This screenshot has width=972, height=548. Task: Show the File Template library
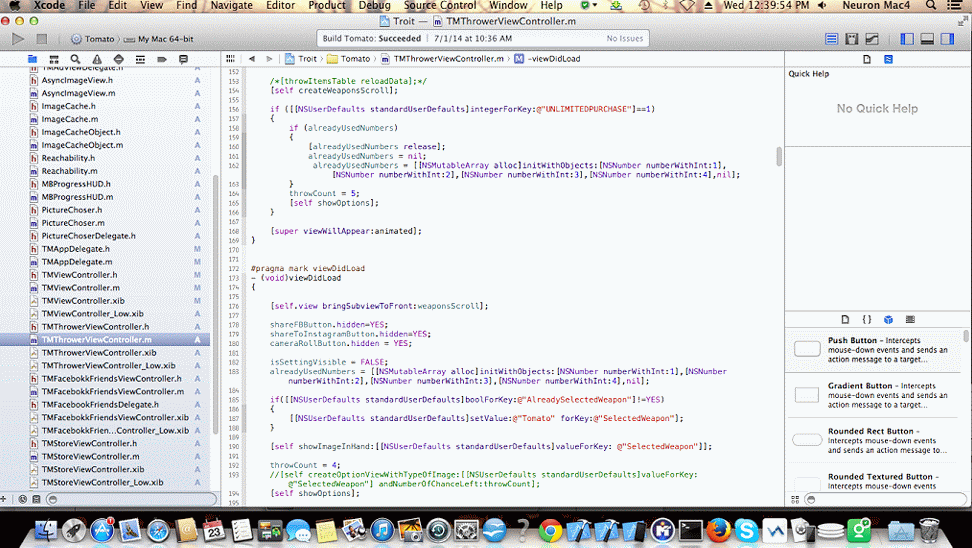[x=845, y=320]
